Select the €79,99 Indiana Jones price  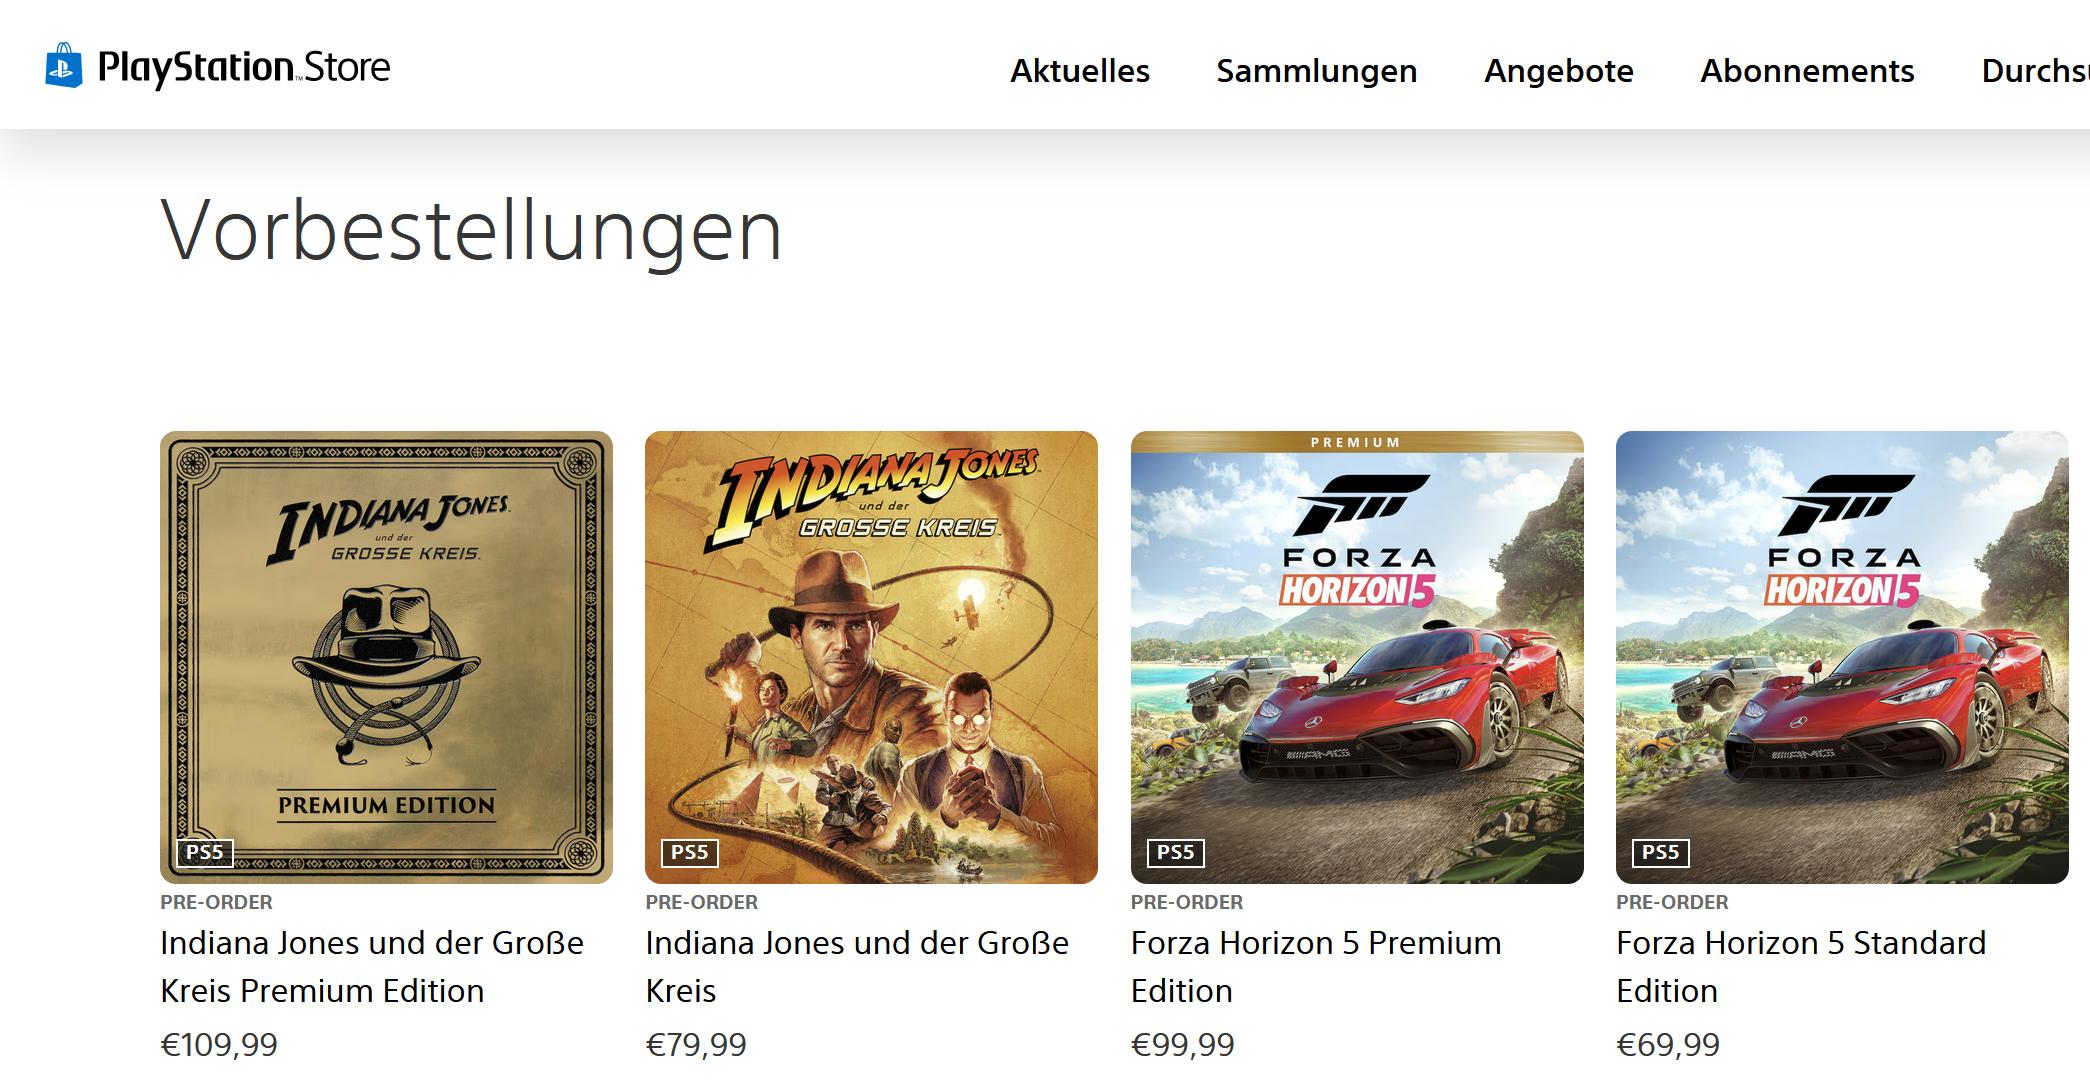click(x=696, y=1045)
